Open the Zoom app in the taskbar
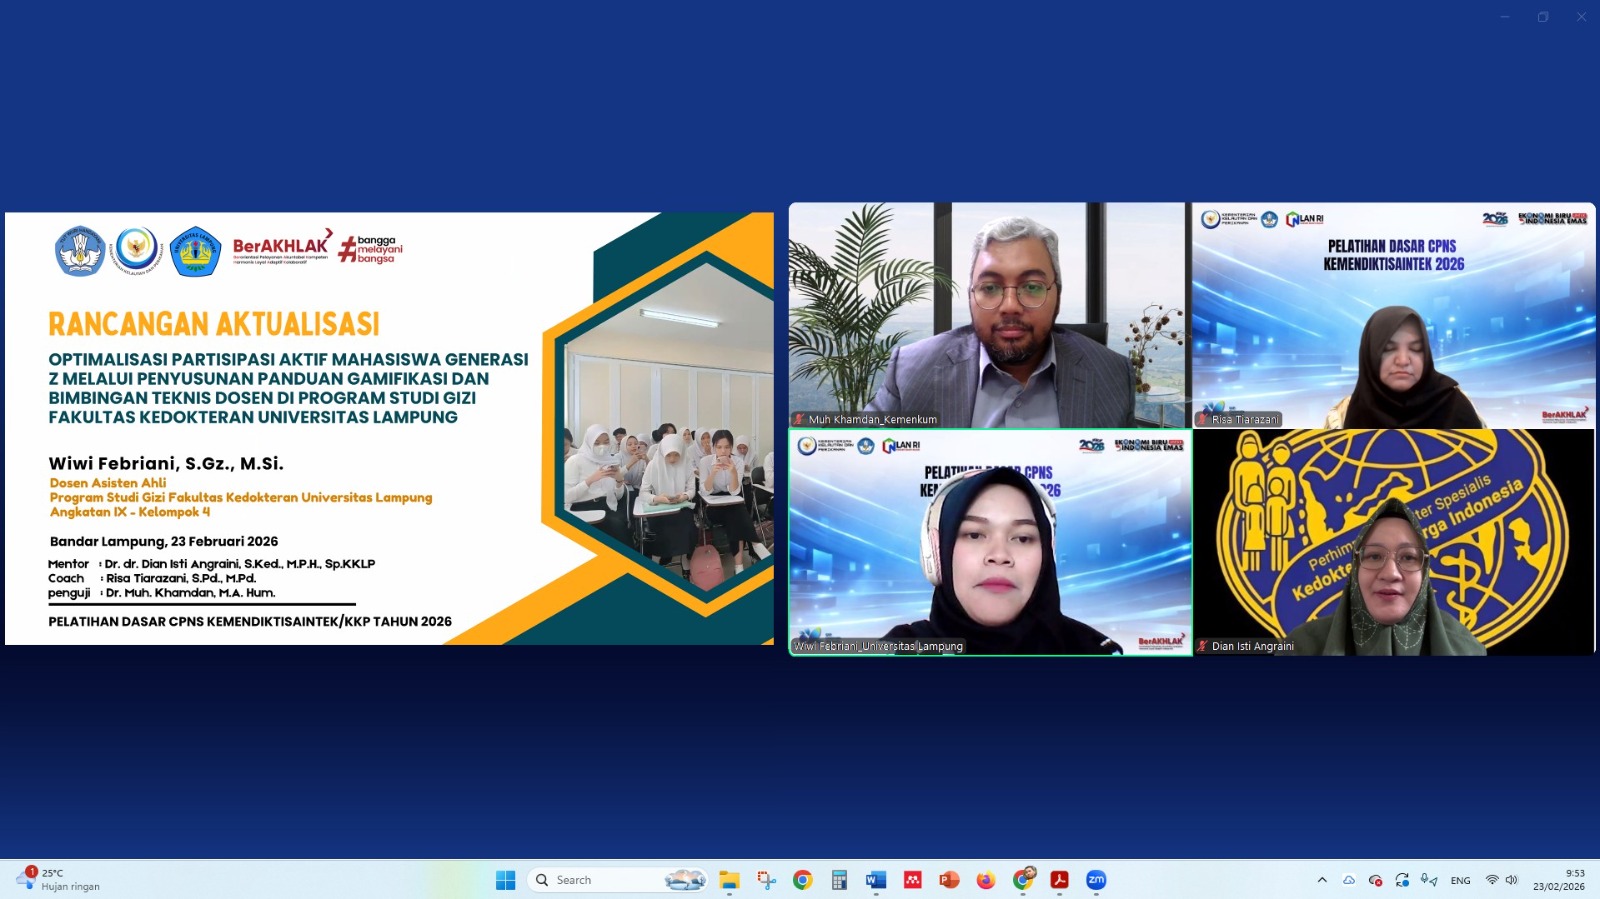 (x=1096, y=880)
